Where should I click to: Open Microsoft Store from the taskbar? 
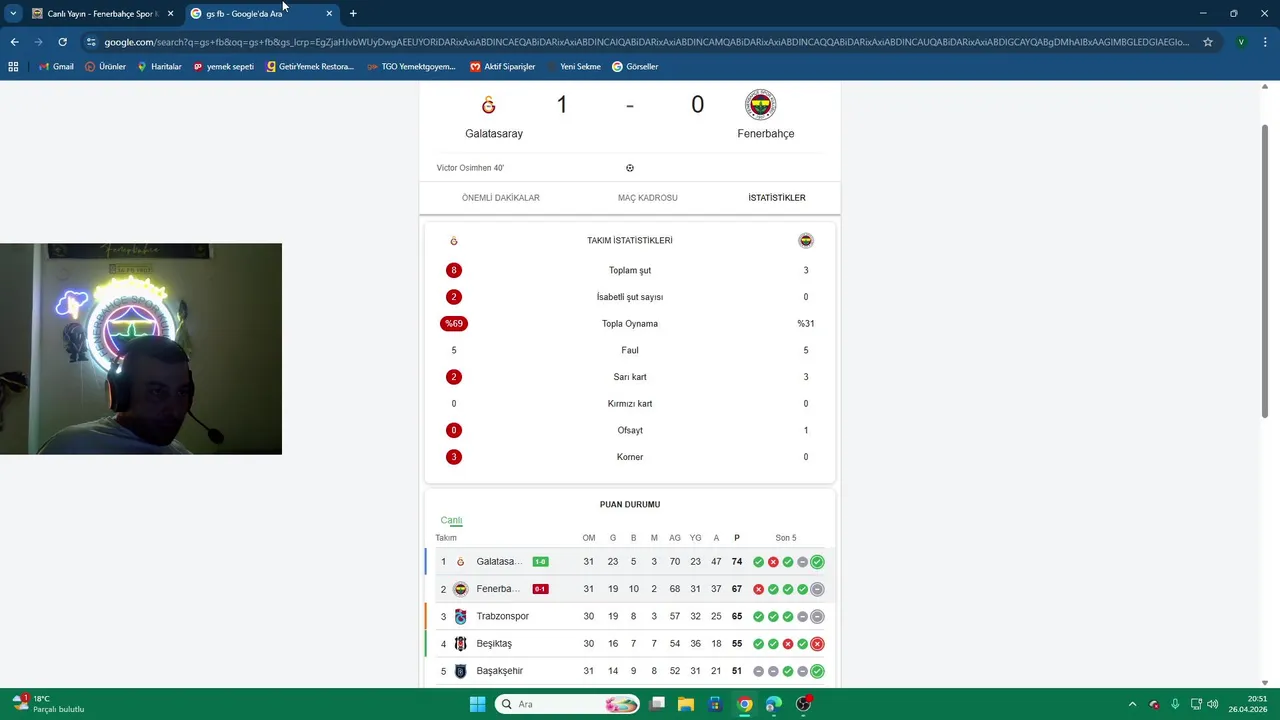715,704
